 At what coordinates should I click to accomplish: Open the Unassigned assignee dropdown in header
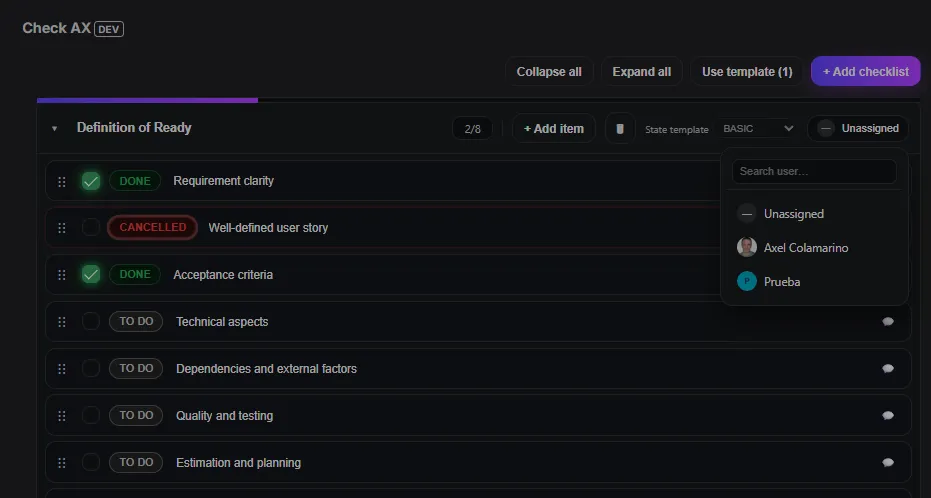coord(858,128)
